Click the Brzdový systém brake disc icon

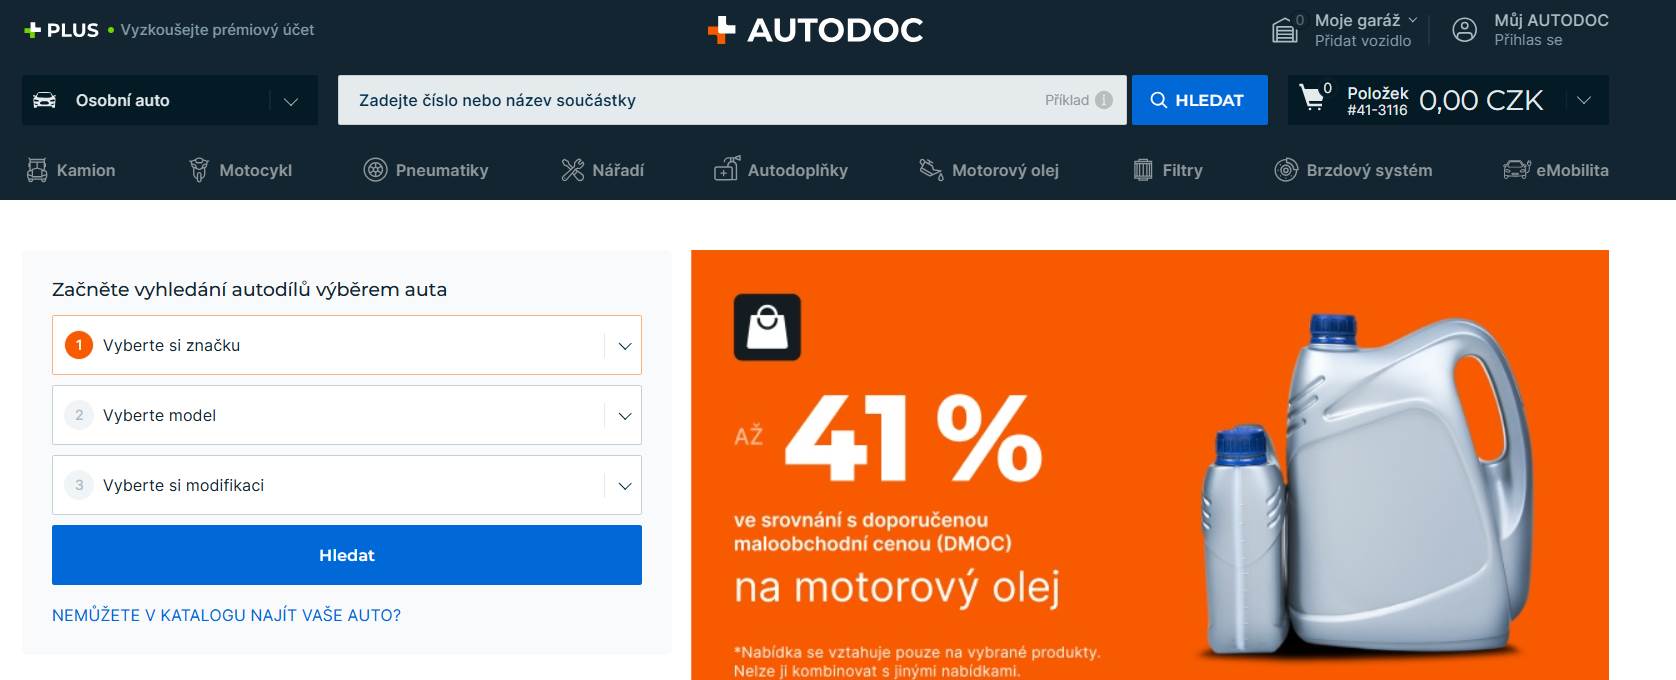coord(1286,170)
